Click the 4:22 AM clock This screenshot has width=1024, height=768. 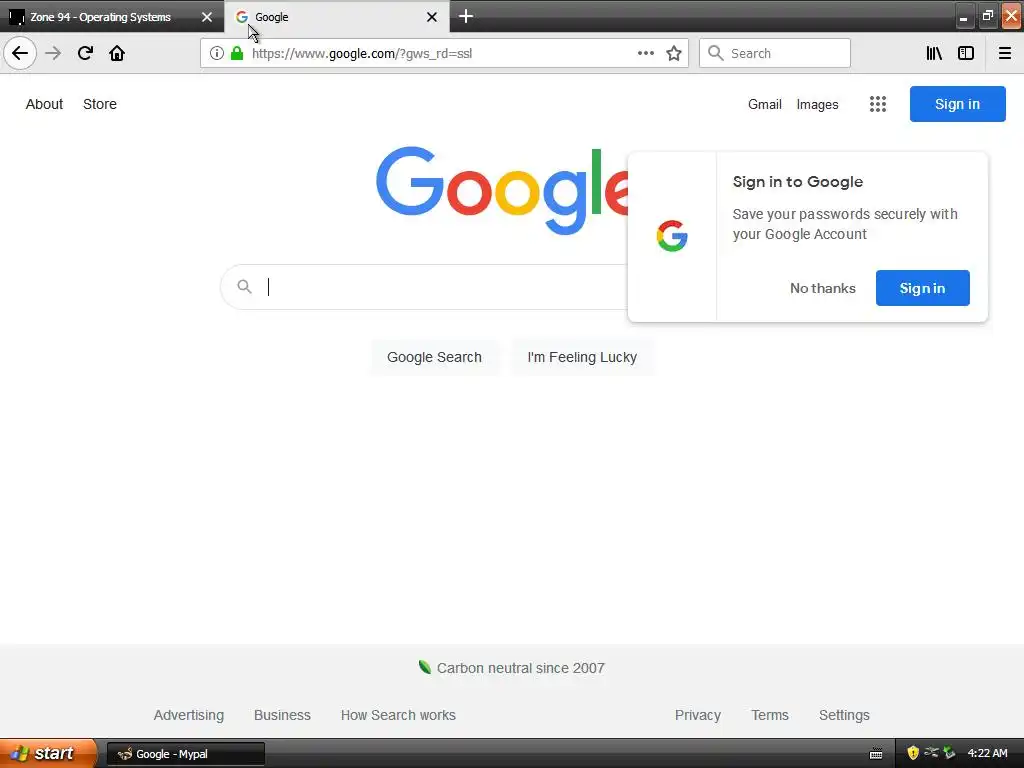tap(987, 753)
